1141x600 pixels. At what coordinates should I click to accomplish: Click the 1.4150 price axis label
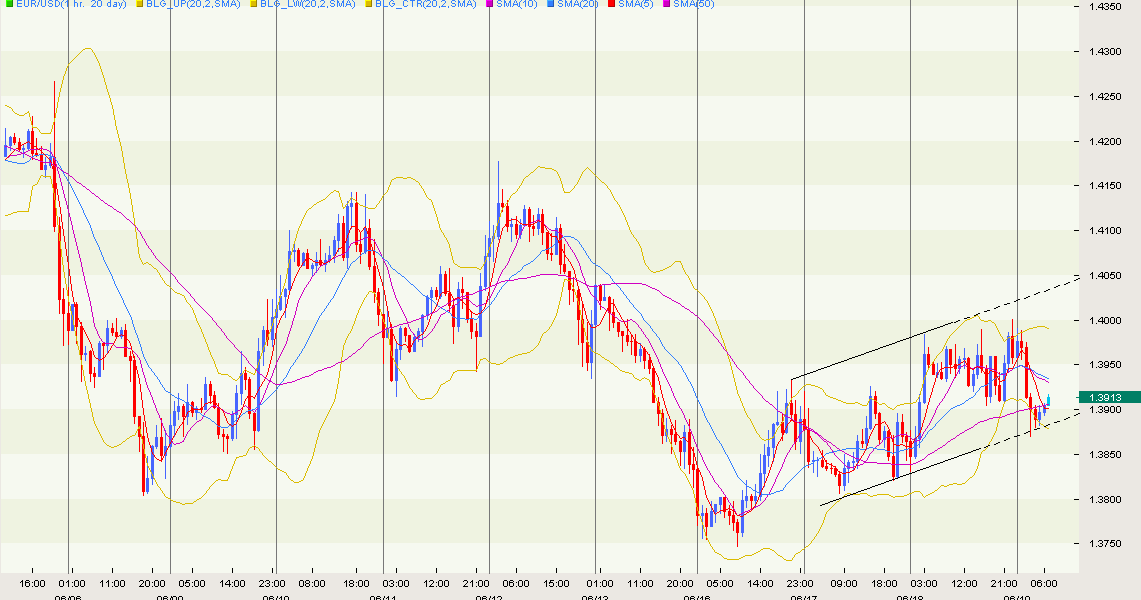point(1105,186)
